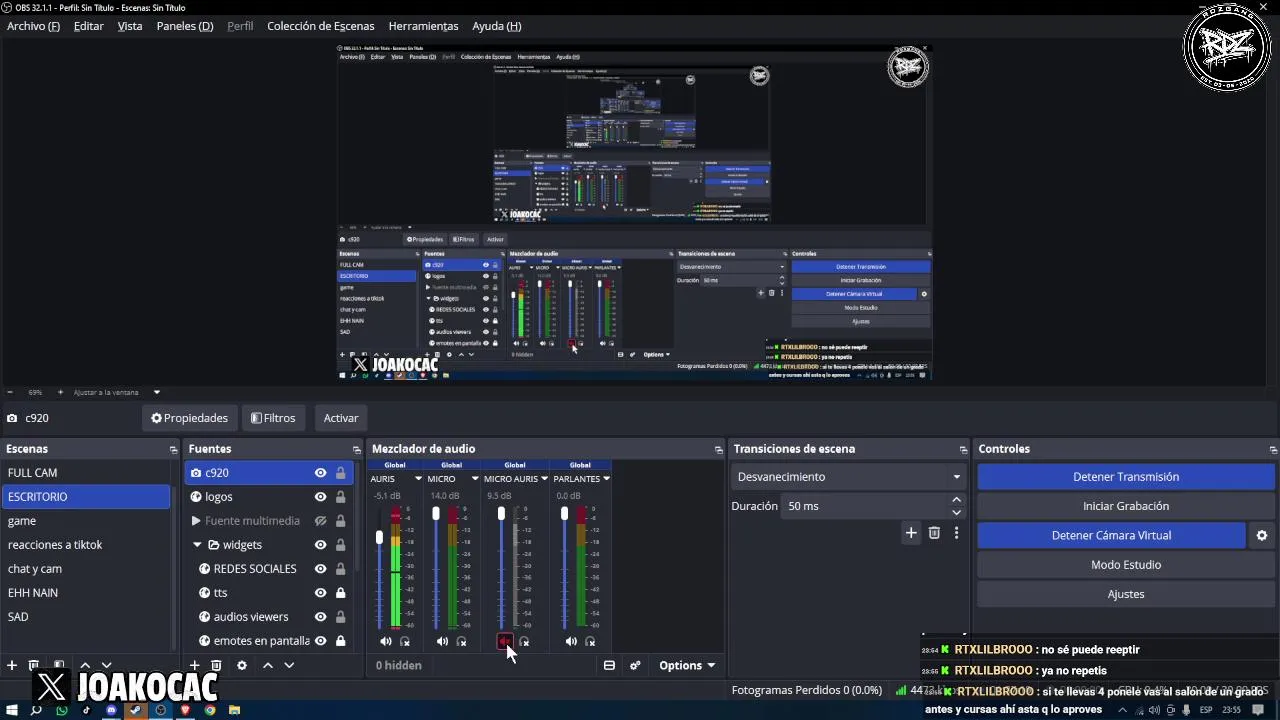The height and width of the screenshot is (720, 1280).
Task: Hide the logos source
Action: click(320, 497)
